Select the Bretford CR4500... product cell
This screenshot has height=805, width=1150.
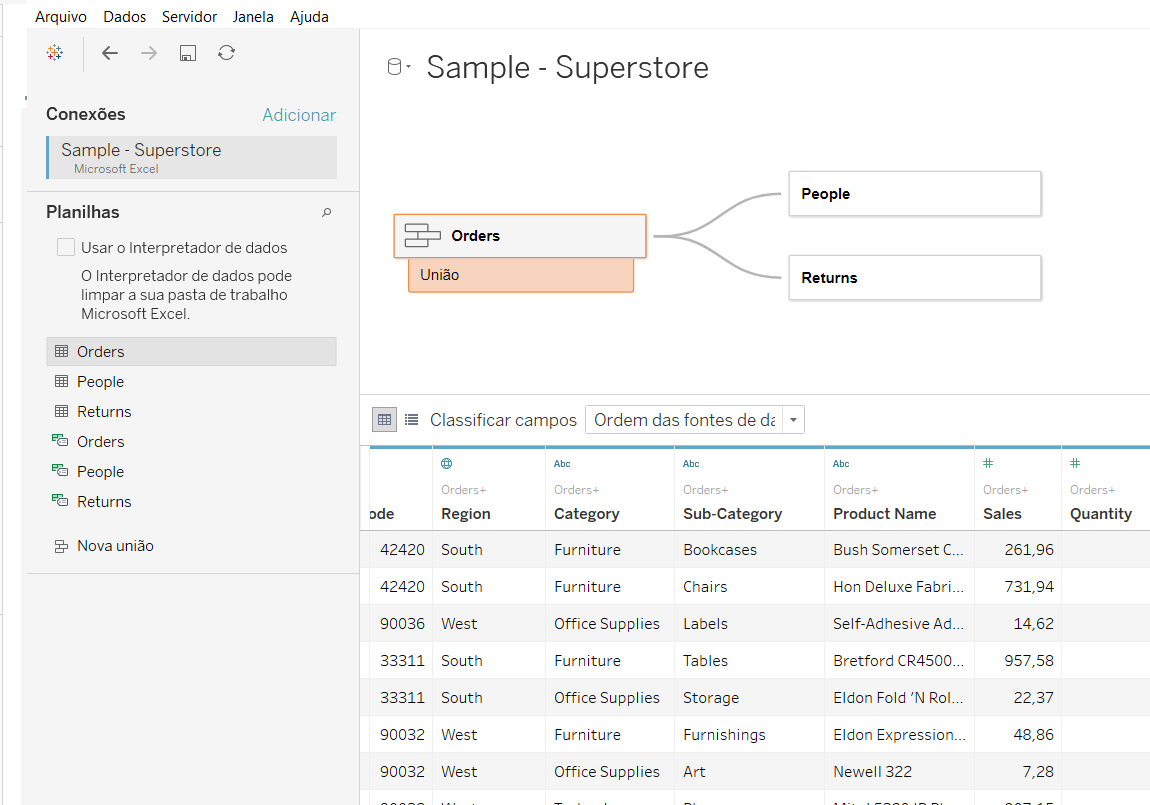[x=898, y=661]
